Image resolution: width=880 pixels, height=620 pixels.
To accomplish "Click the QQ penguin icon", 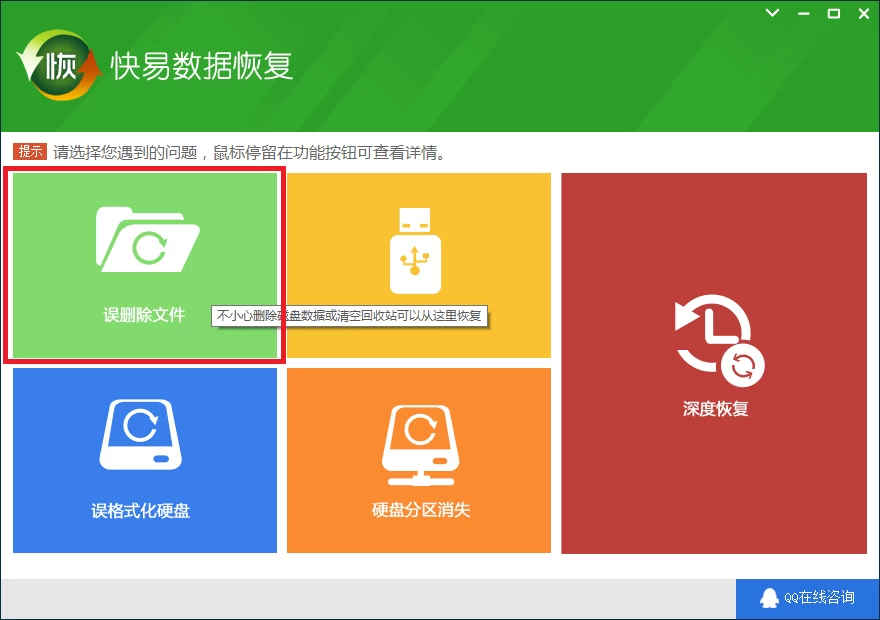I will pos(769,598).
